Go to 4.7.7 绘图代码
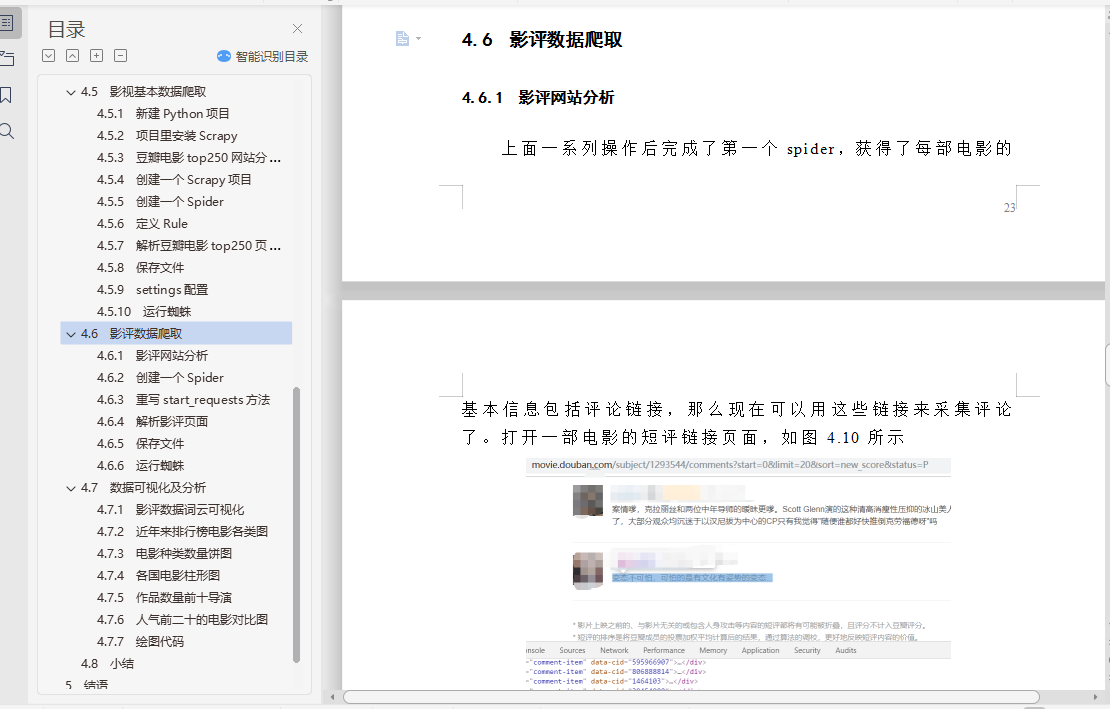This screenshot has width=1110, height=709. 140,641
